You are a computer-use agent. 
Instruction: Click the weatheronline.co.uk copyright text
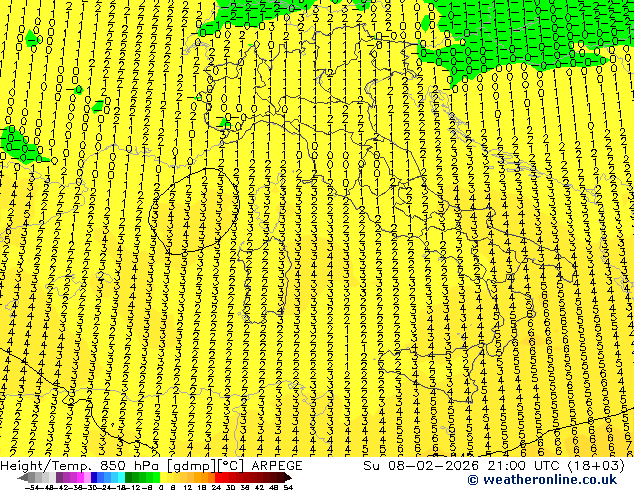coord(543,480)
